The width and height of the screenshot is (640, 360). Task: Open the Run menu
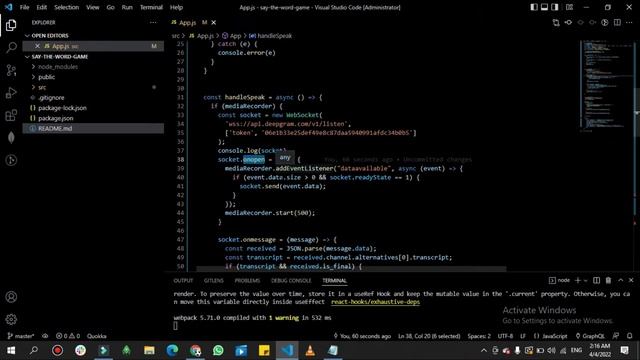(x=127, y=7)
